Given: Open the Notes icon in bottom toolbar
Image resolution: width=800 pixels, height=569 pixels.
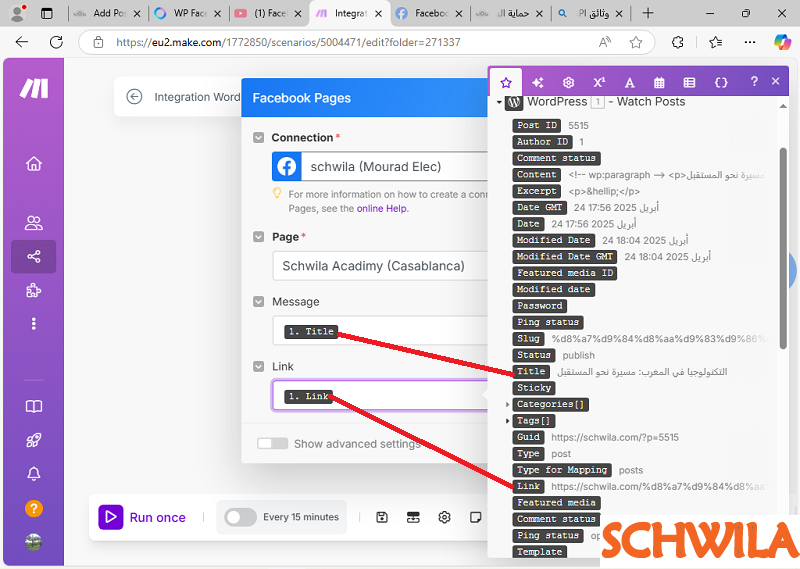Looking at the screenshot, I should click(x=476, y=517).
